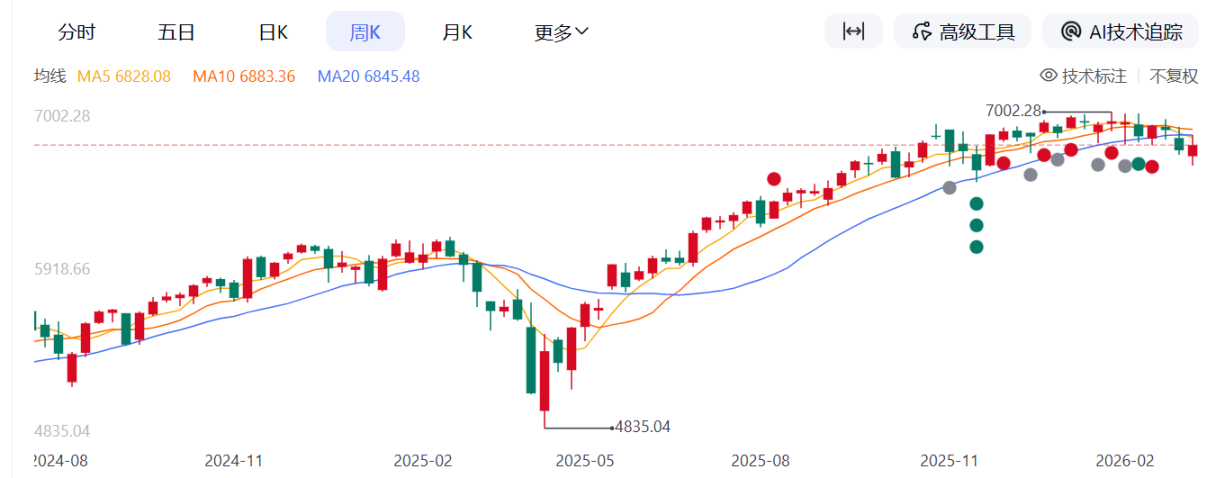This screenshot has width=1207, height=478.
Task: Click the MA10 6883.36 indicator label
Action: point(243,76)
